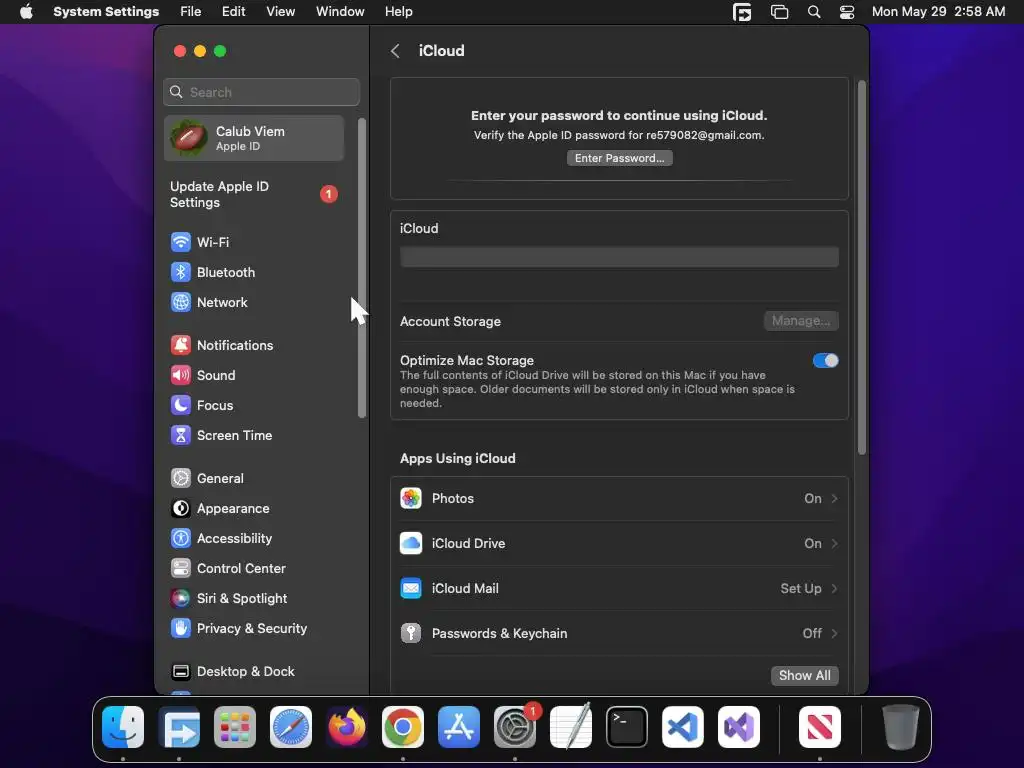Screen dimensions: 1024x768
Task: Open TextEdit from the Dock
Action: click(x=571, y=727)
